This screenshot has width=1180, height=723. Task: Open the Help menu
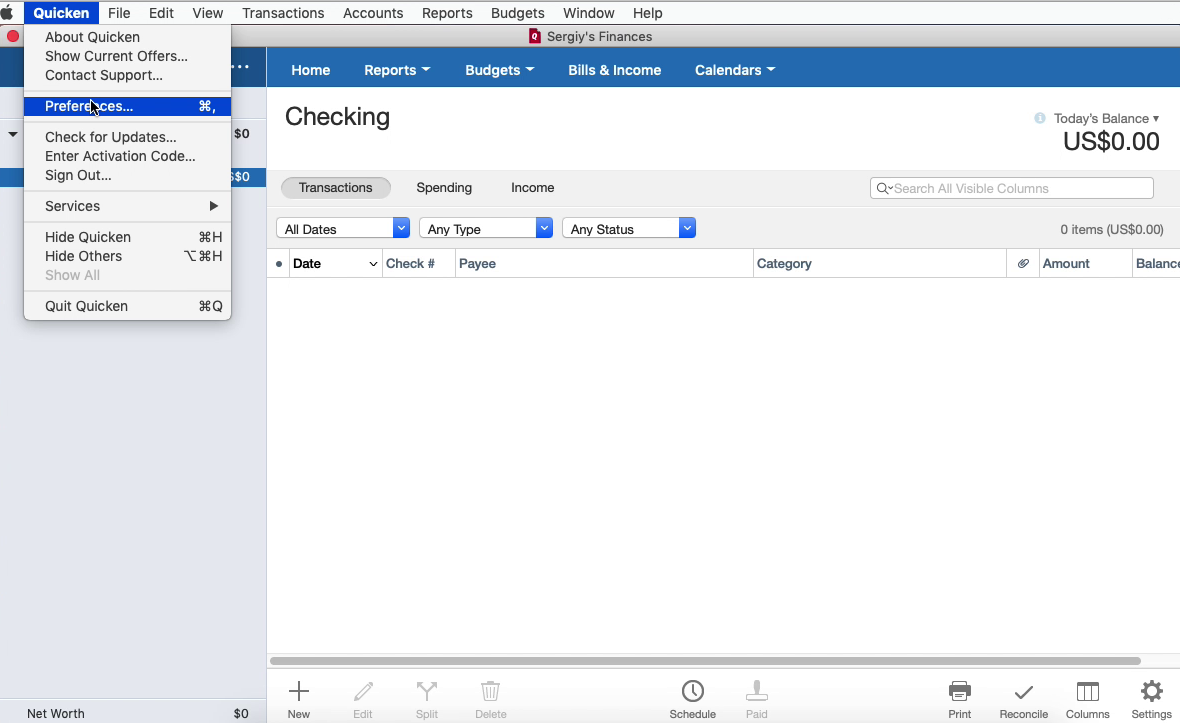647,13
